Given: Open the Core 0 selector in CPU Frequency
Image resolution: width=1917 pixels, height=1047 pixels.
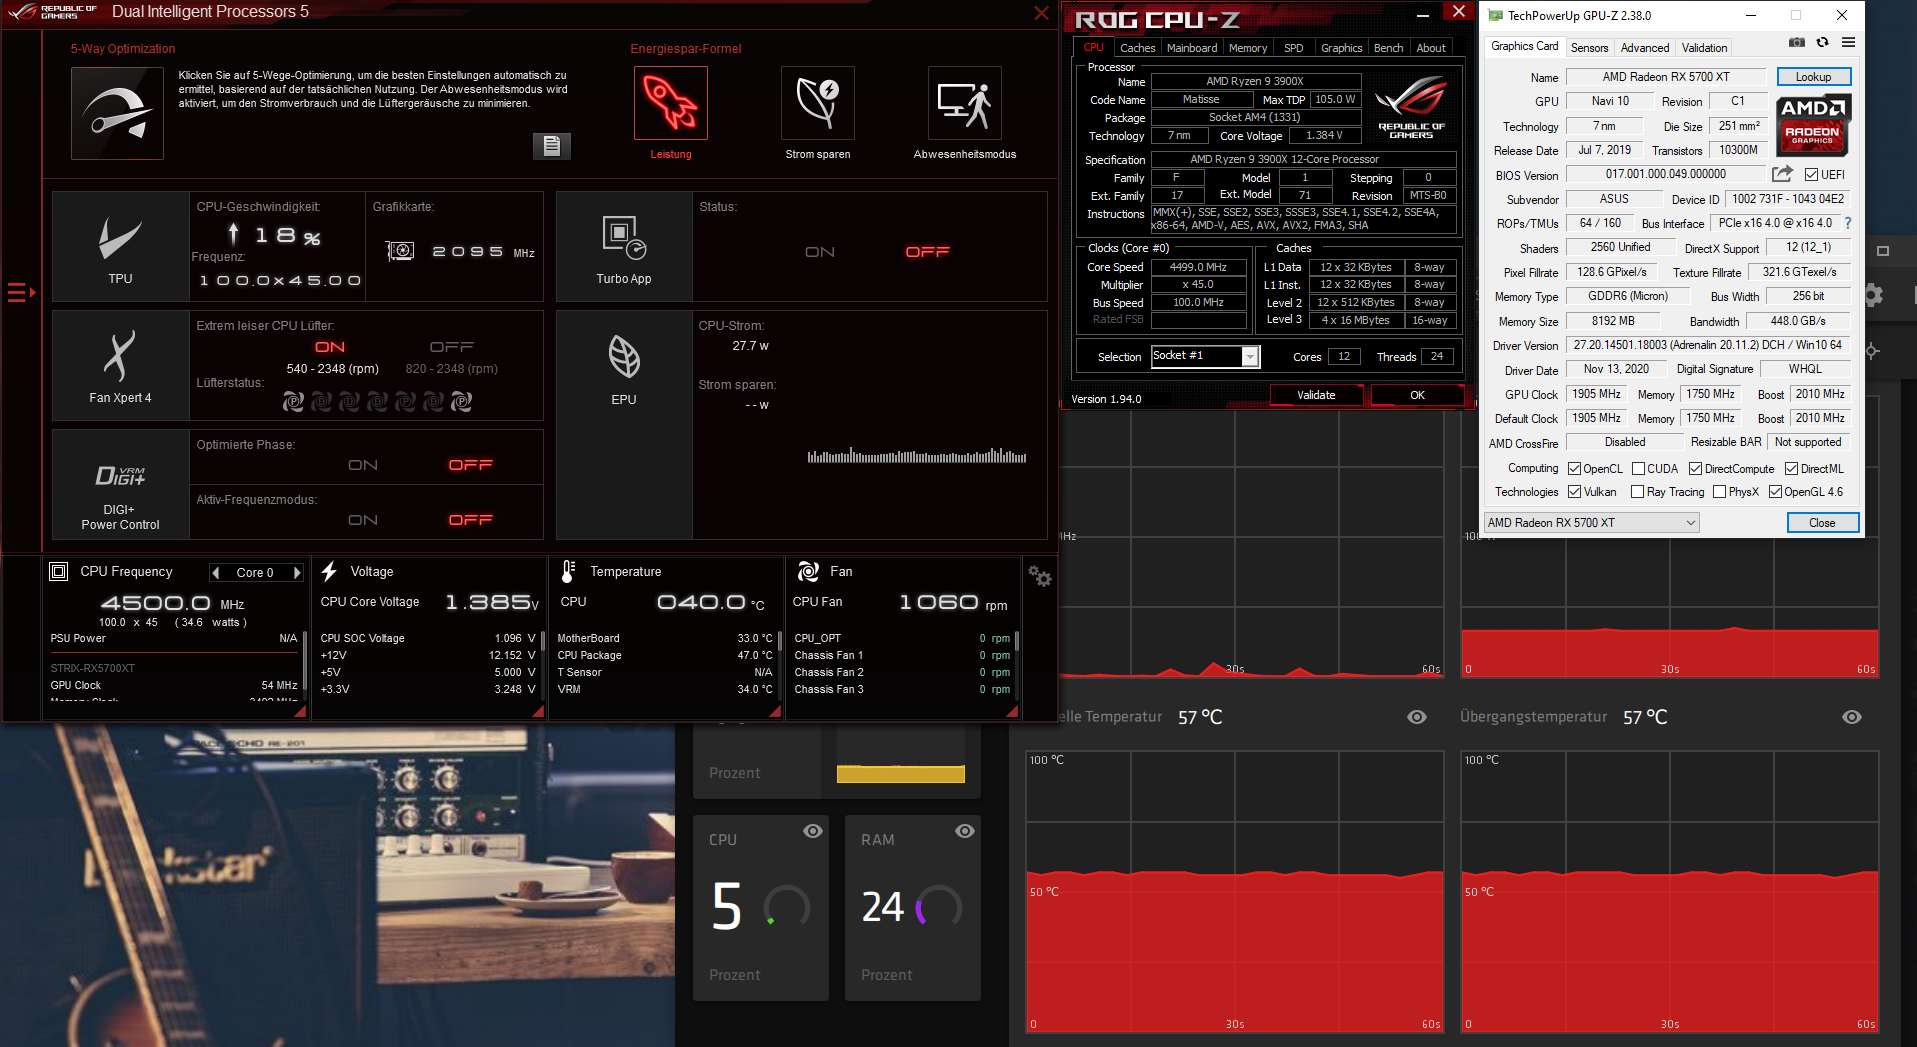Looking at the screenshot, I should pos(256,572).
